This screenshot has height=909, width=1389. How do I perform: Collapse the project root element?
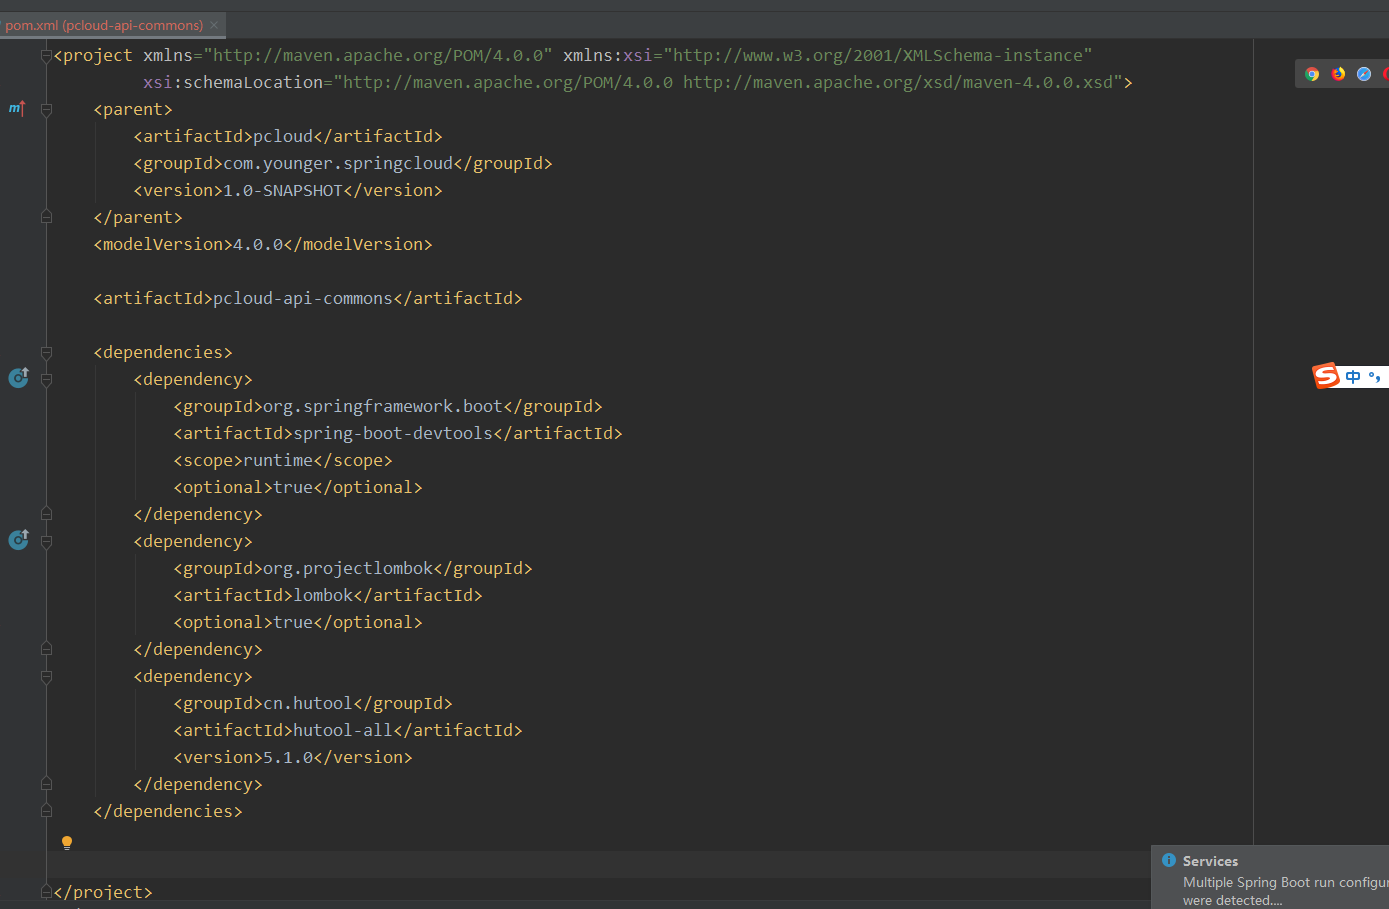[x=46, y=56]
